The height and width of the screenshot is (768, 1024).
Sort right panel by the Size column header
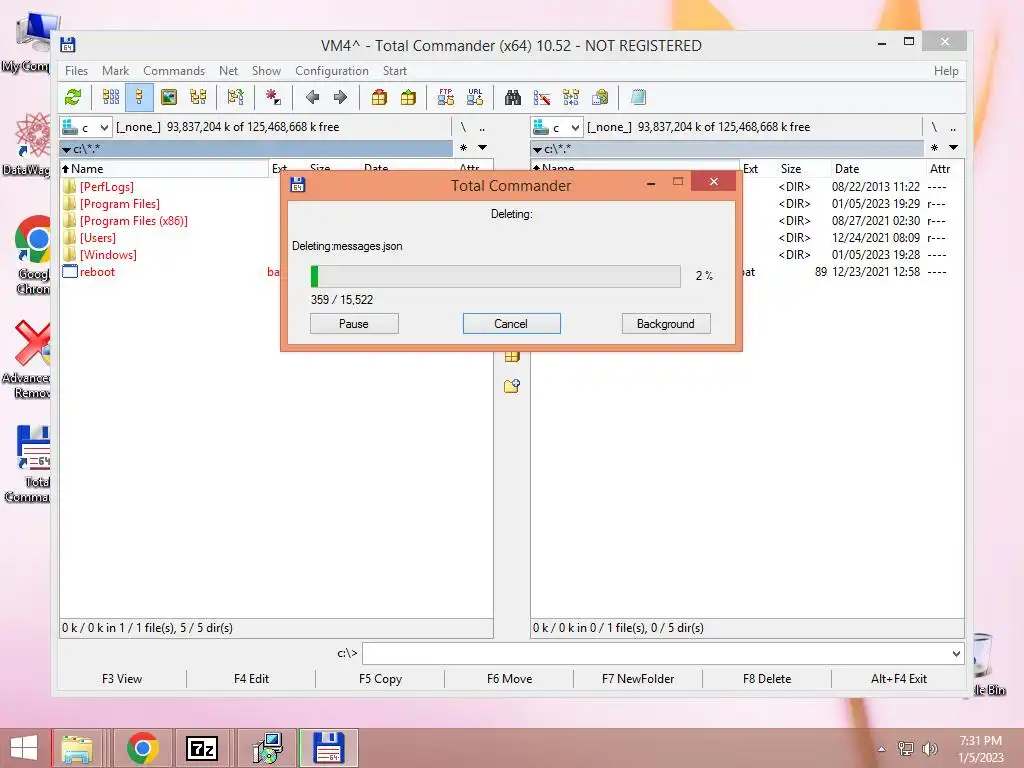(804, 168)
